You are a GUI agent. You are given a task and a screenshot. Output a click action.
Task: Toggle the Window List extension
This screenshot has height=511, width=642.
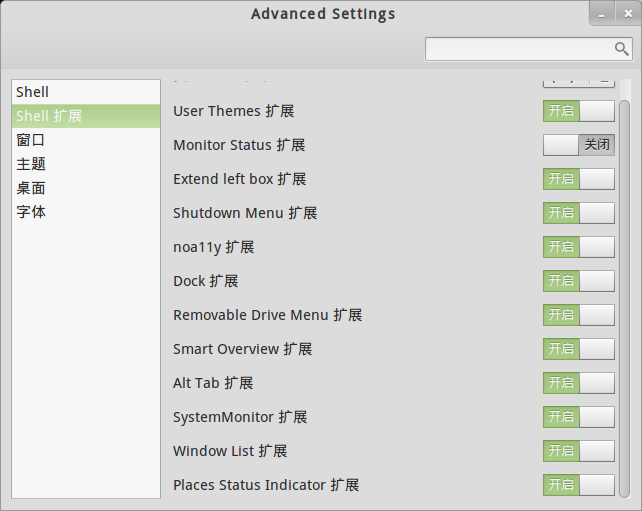click(578, 451)
